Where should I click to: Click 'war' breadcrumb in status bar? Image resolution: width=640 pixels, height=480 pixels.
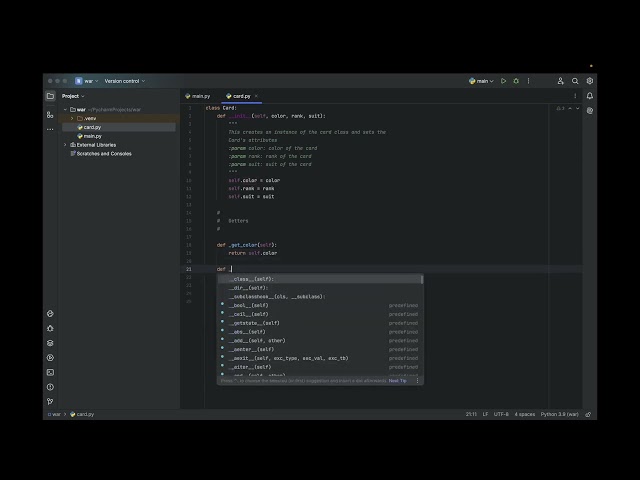coord(54,414)
